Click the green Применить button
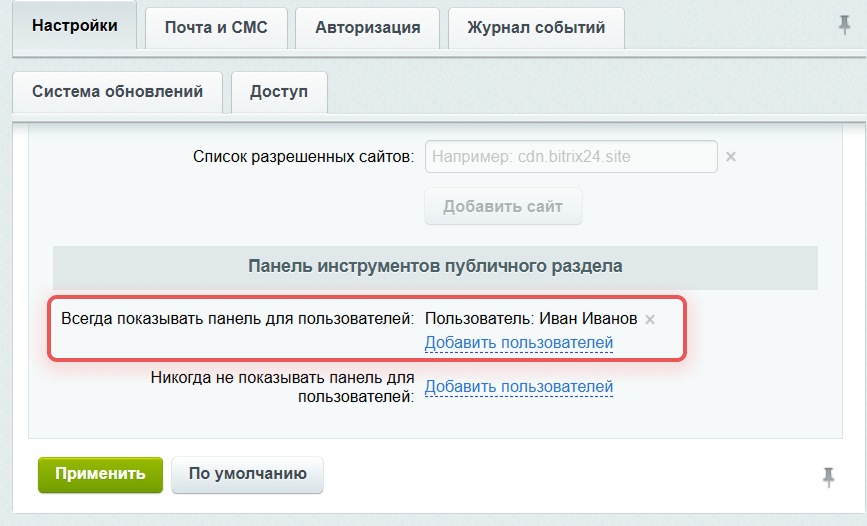Image resolution: width=867 pixels, height=526 pixels. [x=99, y=474]
